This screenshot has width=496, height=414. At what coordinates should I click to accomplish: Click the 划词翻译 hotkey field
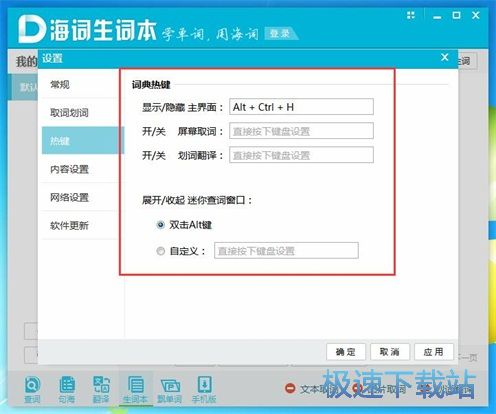tap(301, 155)
